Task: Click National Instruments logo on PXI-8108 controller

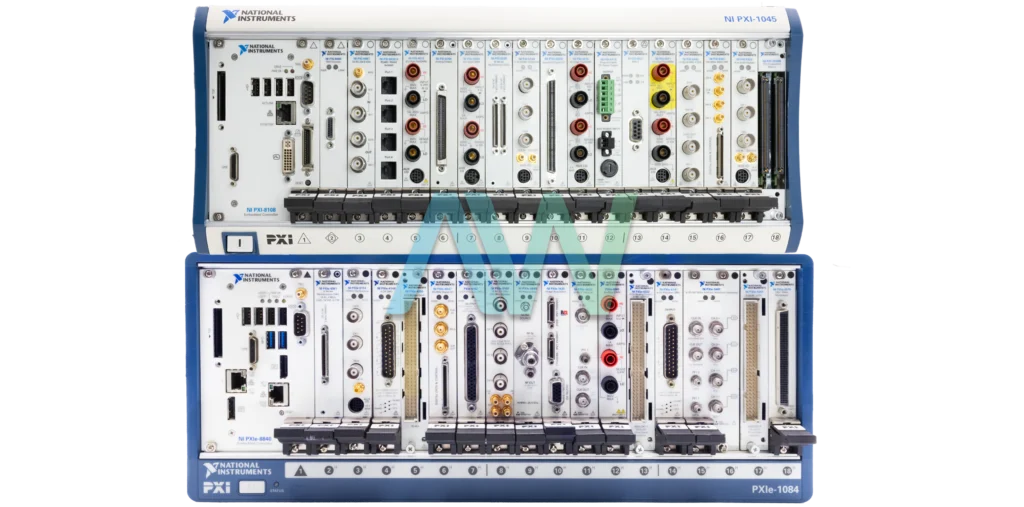Action: pyautogui.click(x=261, y=50)
